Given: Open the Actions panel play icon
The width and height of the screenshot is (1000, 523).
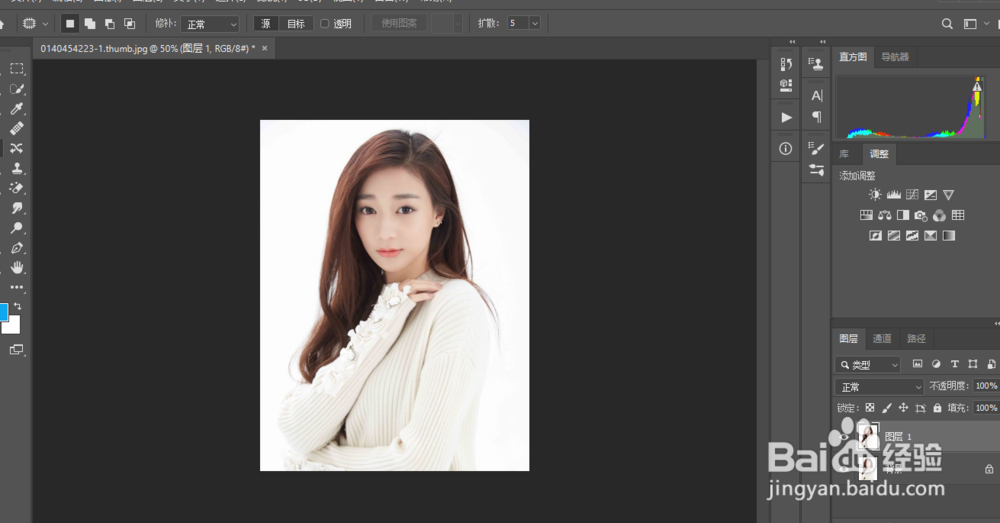Looking at the screenshot, I should pos(786,118).
